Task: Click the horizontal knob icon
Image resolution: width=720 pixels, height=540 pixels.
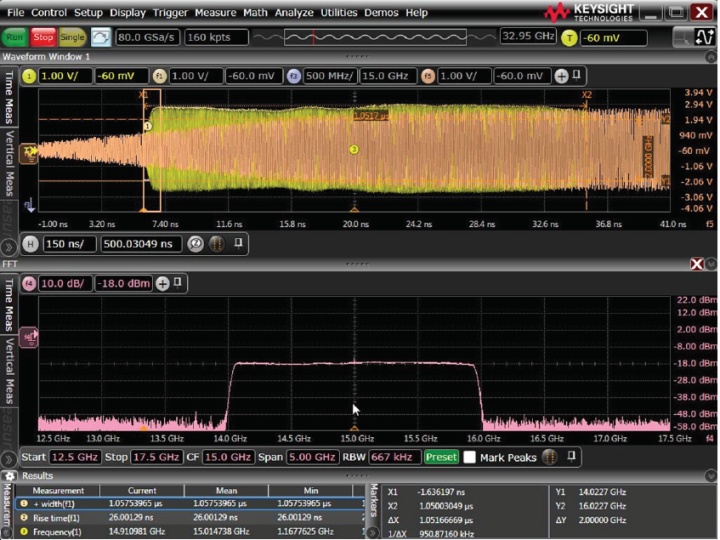Action: (217, 244)
